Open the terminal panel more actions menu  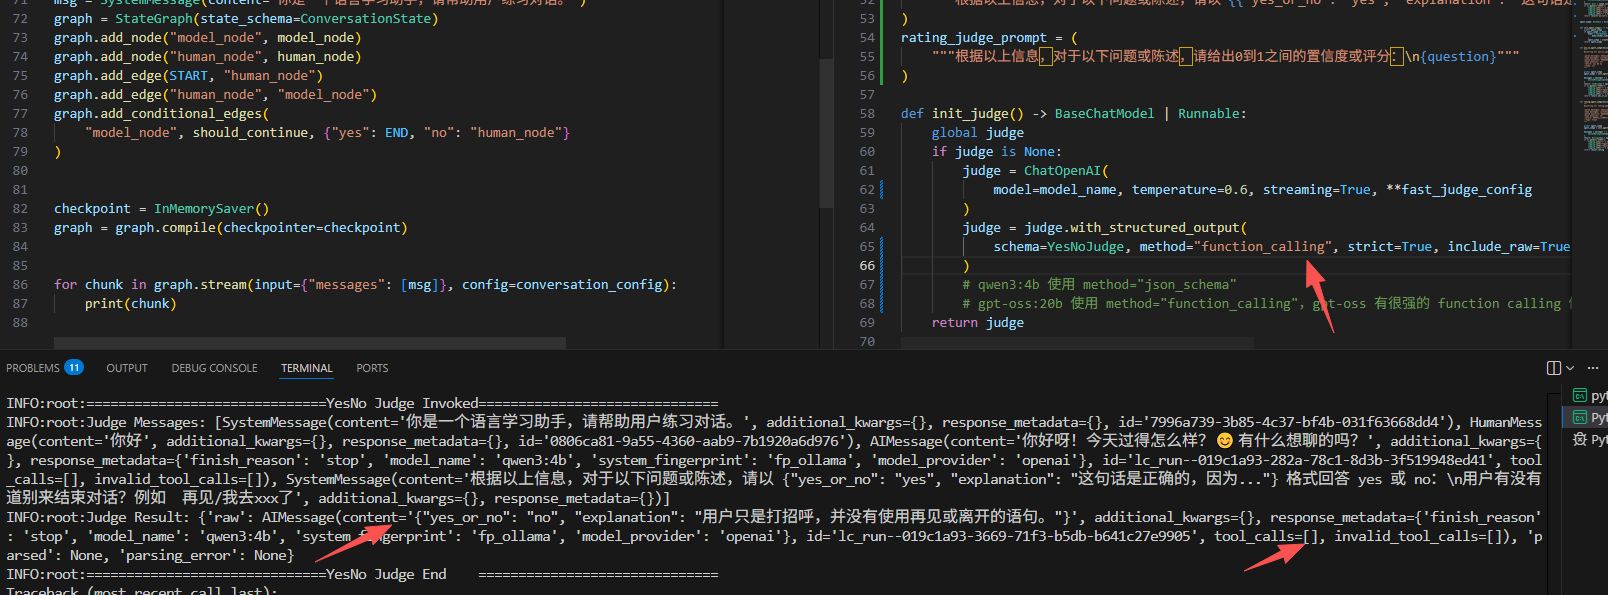click(1593, 368)
